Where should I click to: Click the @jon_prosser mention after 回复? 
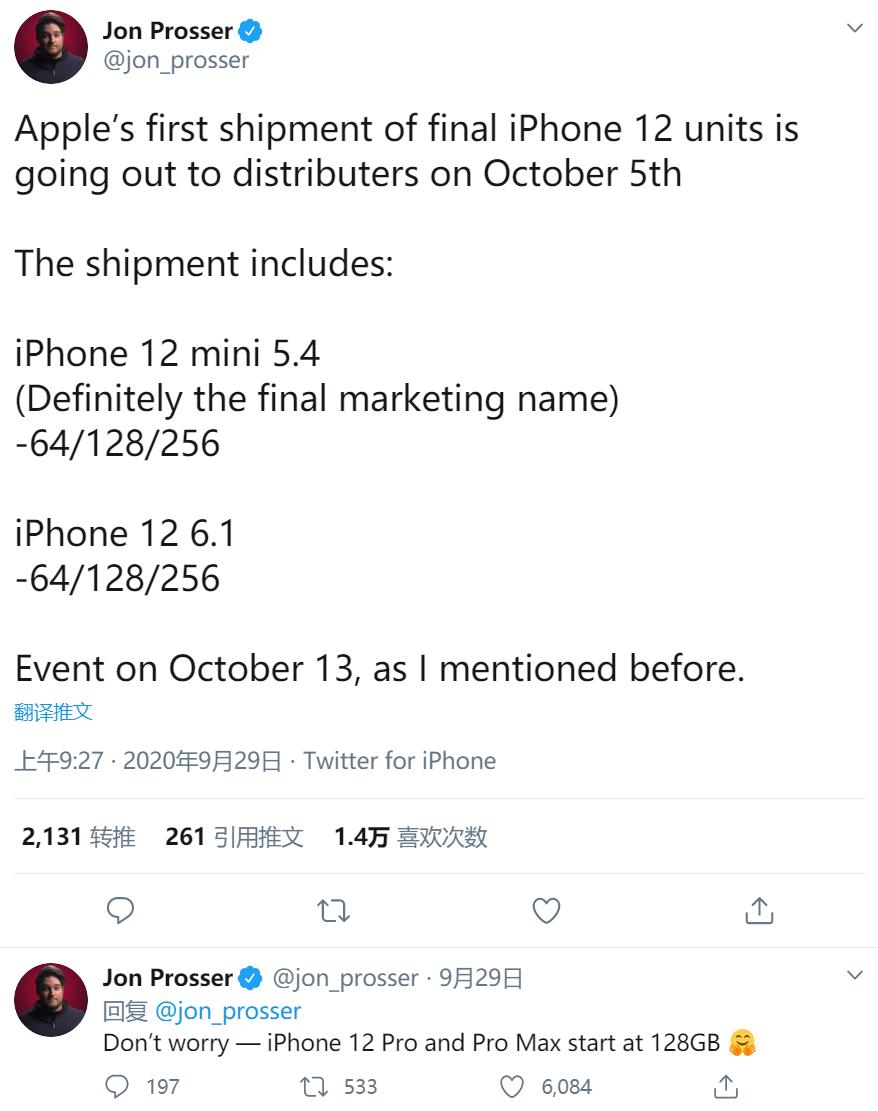click(228, 1011)
